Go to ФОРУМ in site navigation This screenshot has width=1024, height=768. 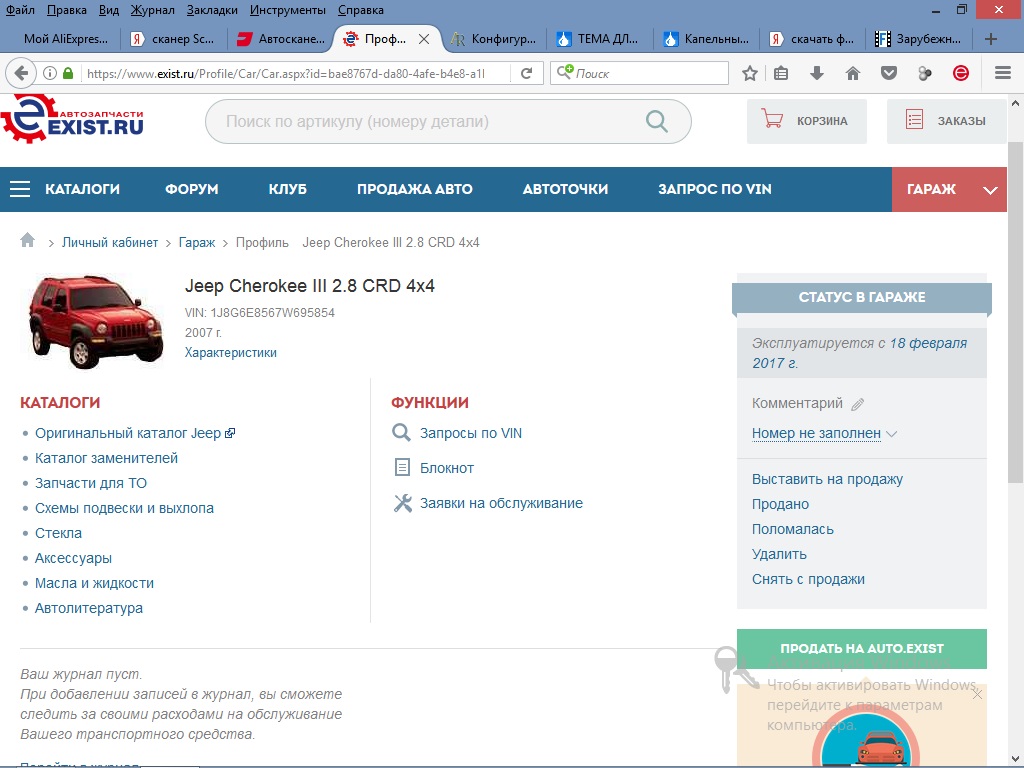click(x=191, y=189)
